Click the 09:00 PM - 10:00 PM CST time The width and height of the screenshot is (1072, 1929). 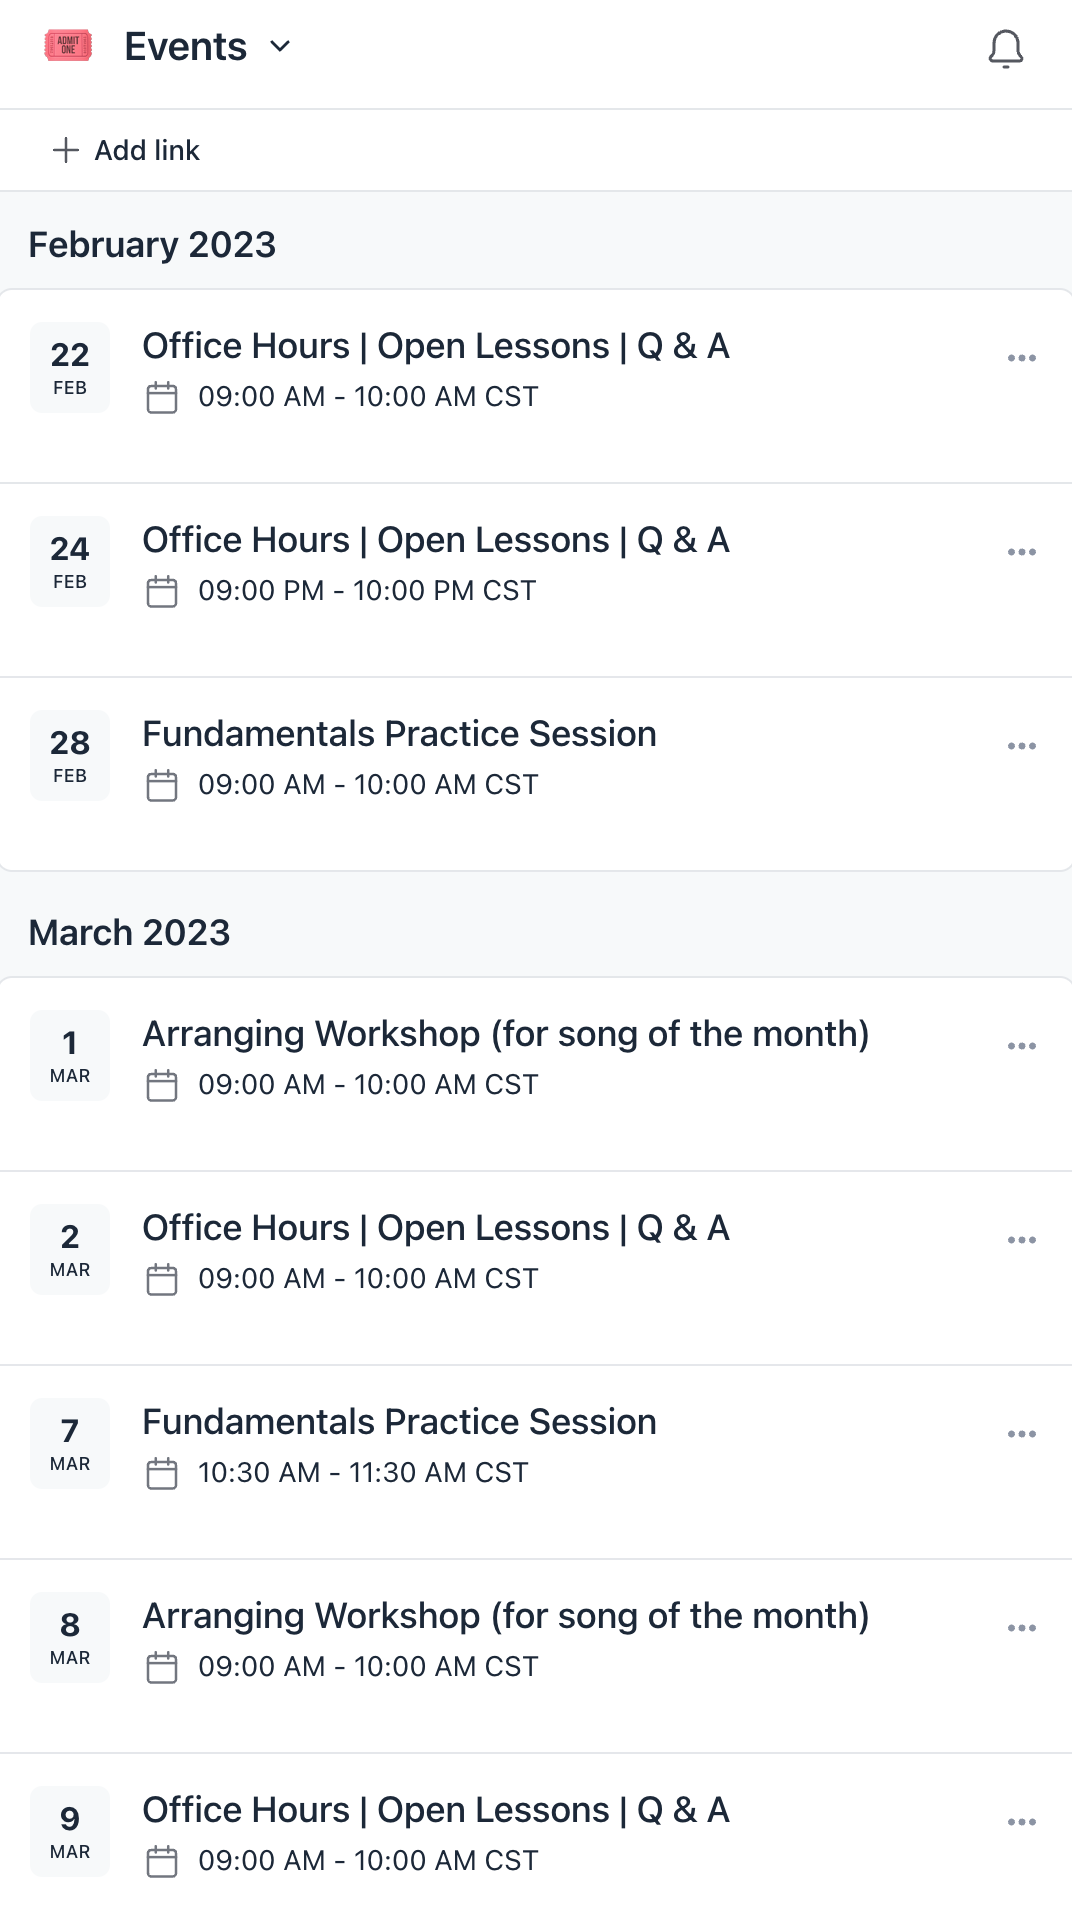[367, 591]
